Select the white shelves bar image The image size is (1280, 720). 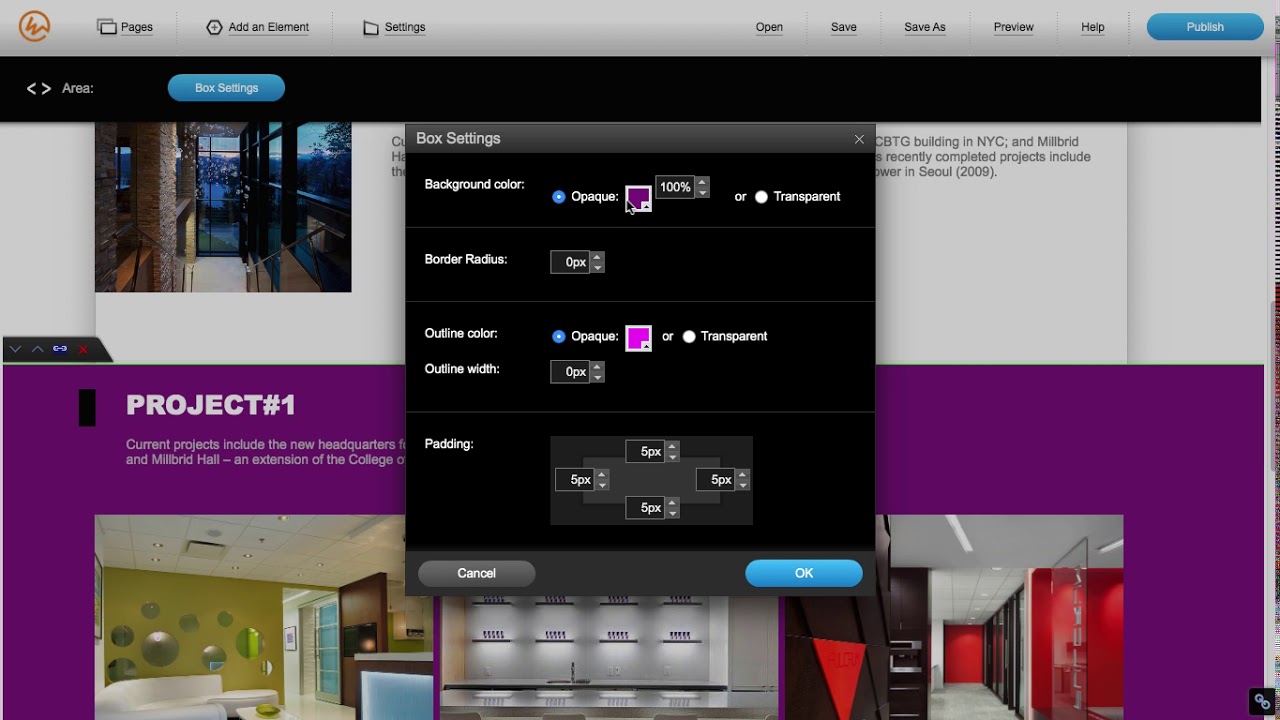(x=609, y=657)
